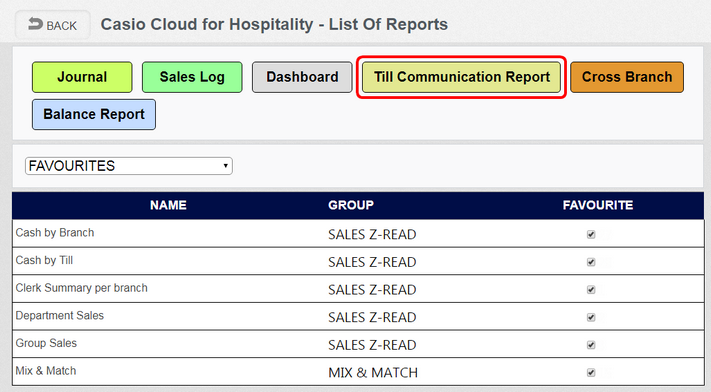Open the Cash by Till report
The width and height of the screenshot is (711, 392).
[x=44, y=260]
